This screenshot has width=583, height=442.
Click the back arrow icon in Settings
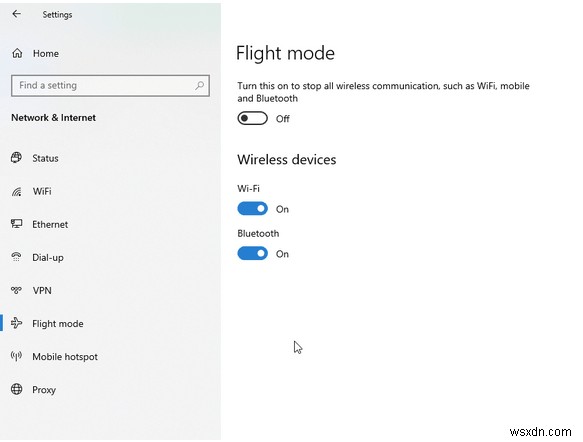(16, 14)
